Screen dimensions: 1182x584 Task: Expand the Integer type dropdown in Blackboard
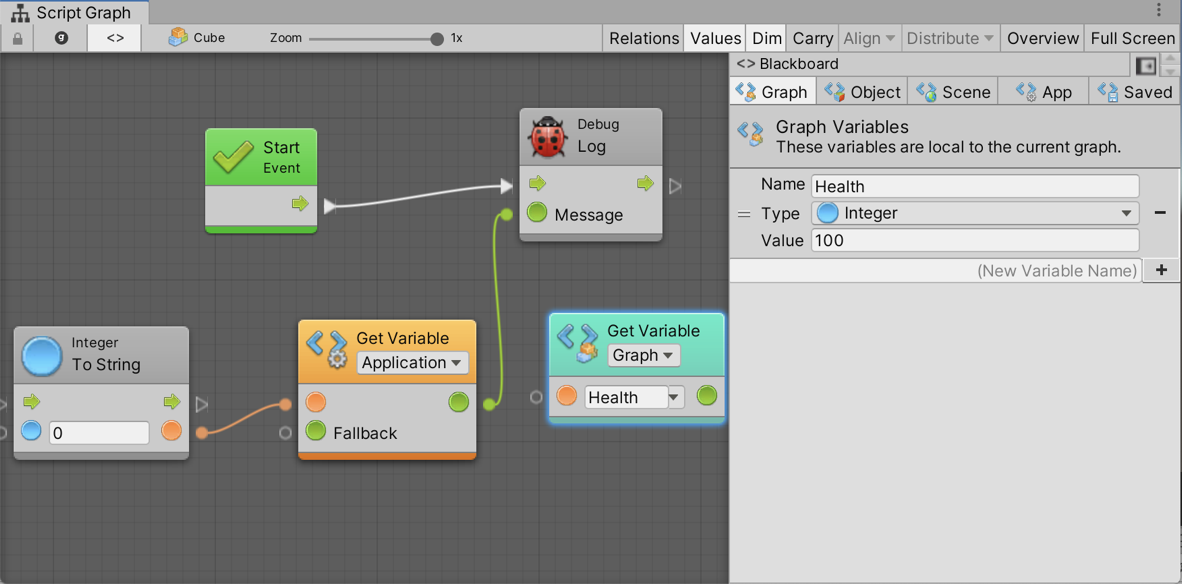pos(974,213)
